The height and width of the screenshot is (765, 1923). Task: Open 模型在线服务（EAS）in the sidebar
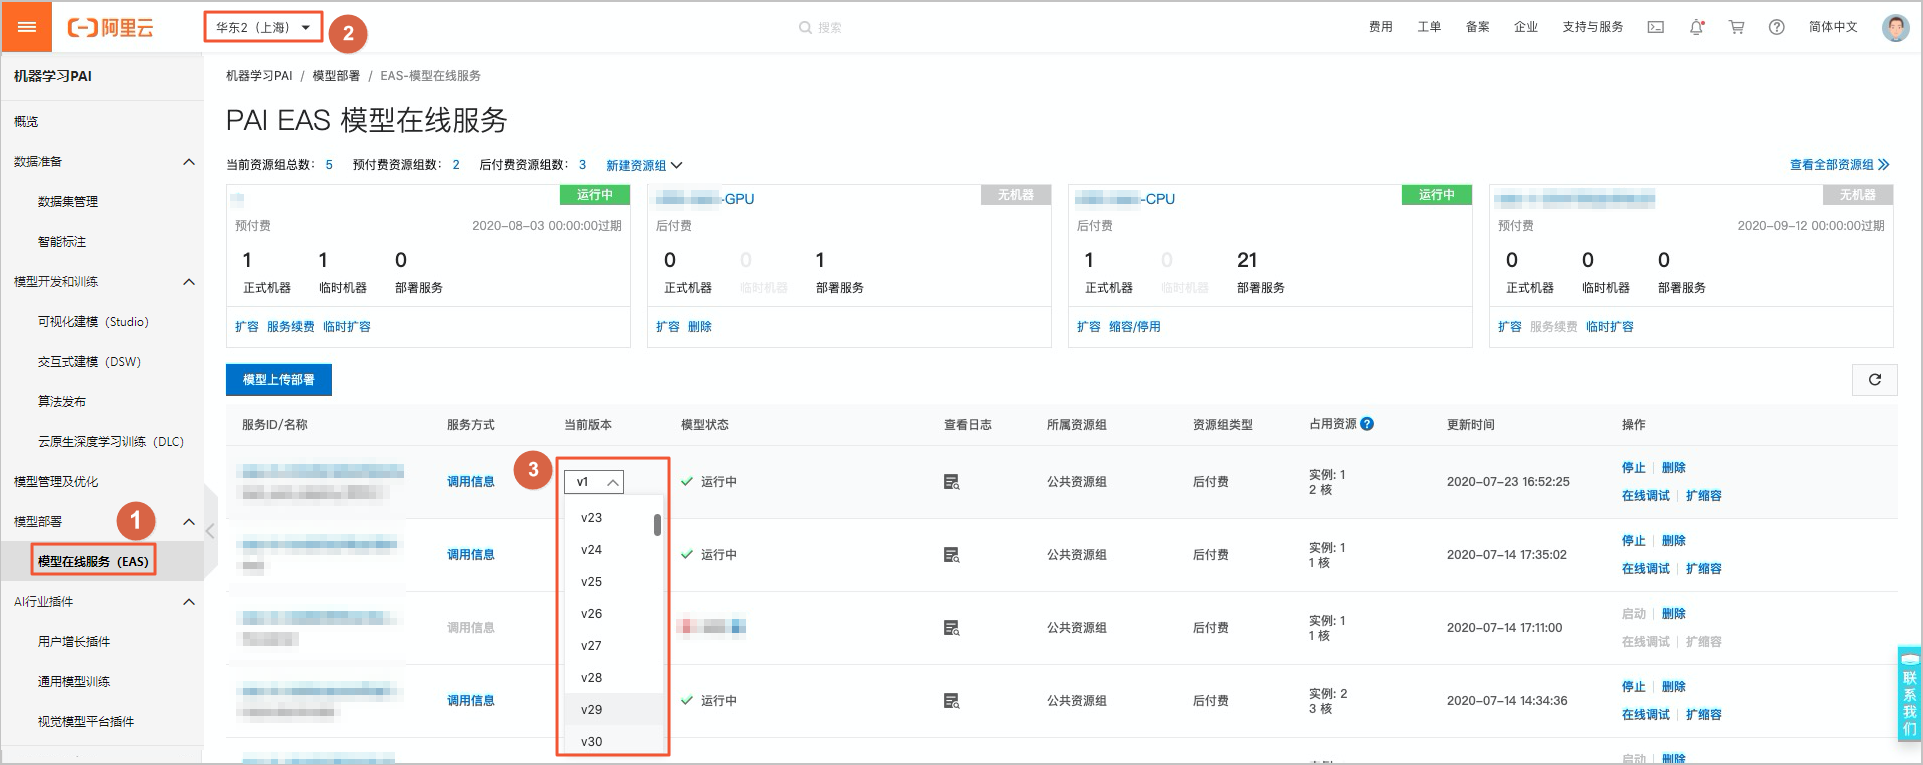93,562
